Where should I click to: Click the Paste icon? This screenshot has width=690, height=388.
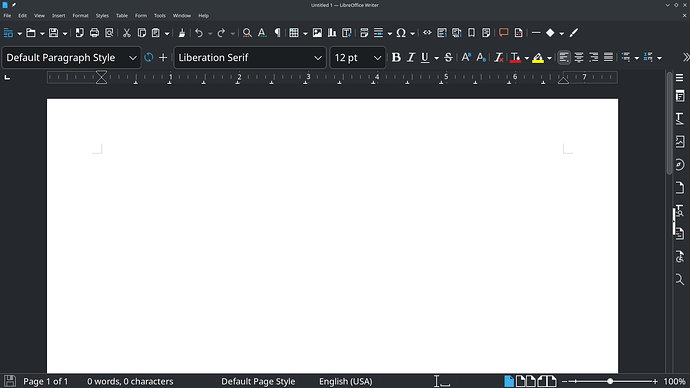pos(156,33)
